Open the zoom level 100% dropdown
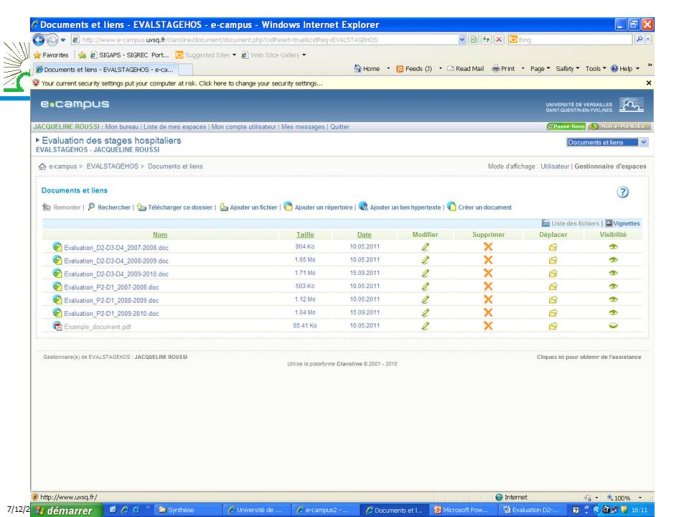The image size is (689, 517). point(640,498)
